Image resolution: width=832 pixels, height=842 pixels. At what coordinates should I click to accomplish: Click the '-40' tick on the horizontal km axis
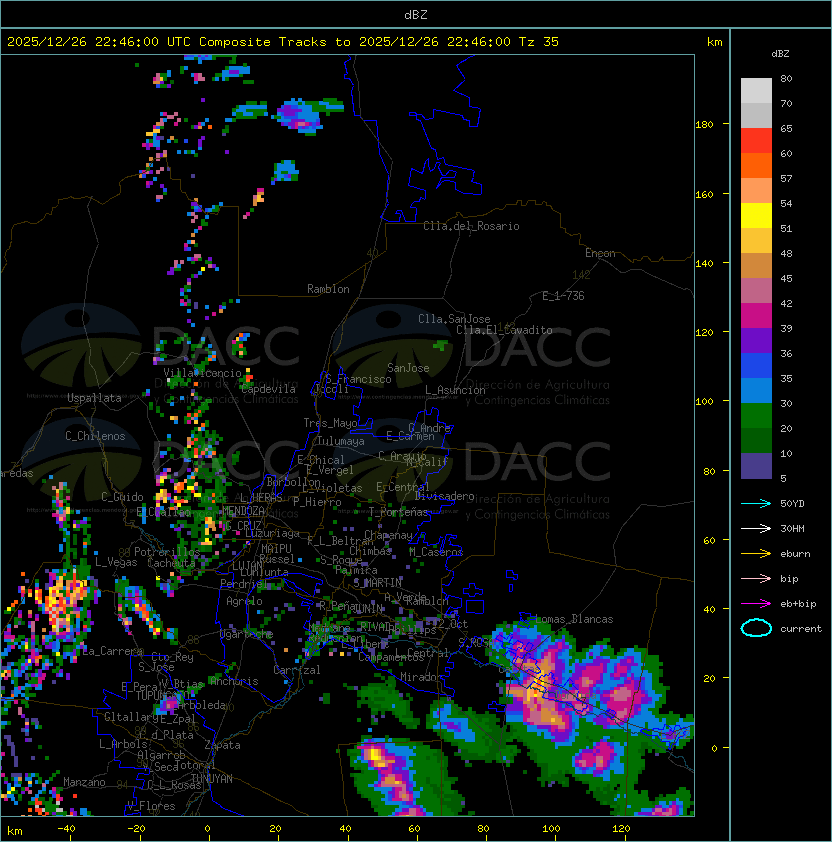(66, 829)
